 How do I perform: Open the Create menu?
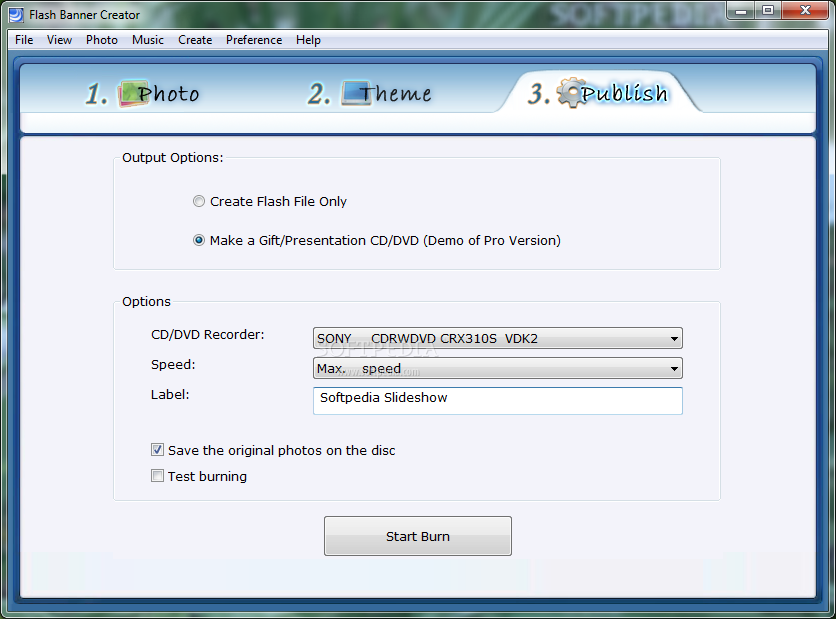[x=195, y=40]
